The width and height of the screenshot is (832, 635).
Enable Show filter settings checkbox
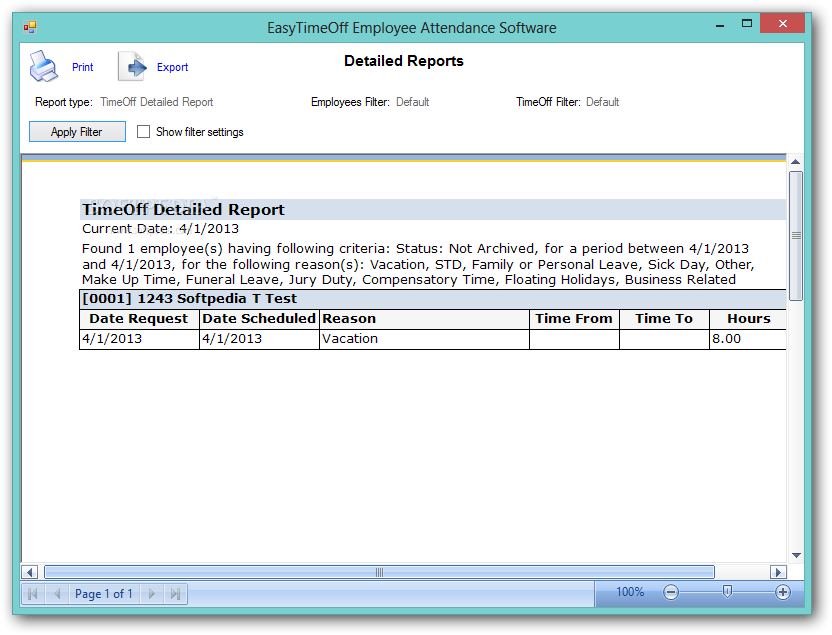pos(143,132)
